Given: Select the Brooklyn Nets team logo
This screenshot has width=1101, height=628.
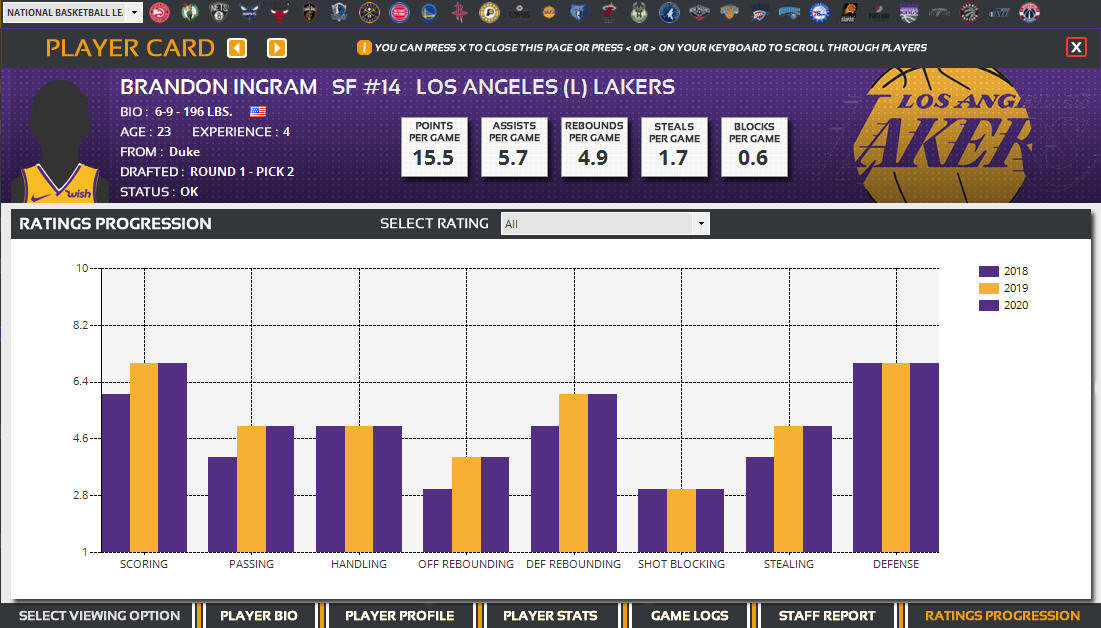Looking at the screenshot, I should 219,12.
